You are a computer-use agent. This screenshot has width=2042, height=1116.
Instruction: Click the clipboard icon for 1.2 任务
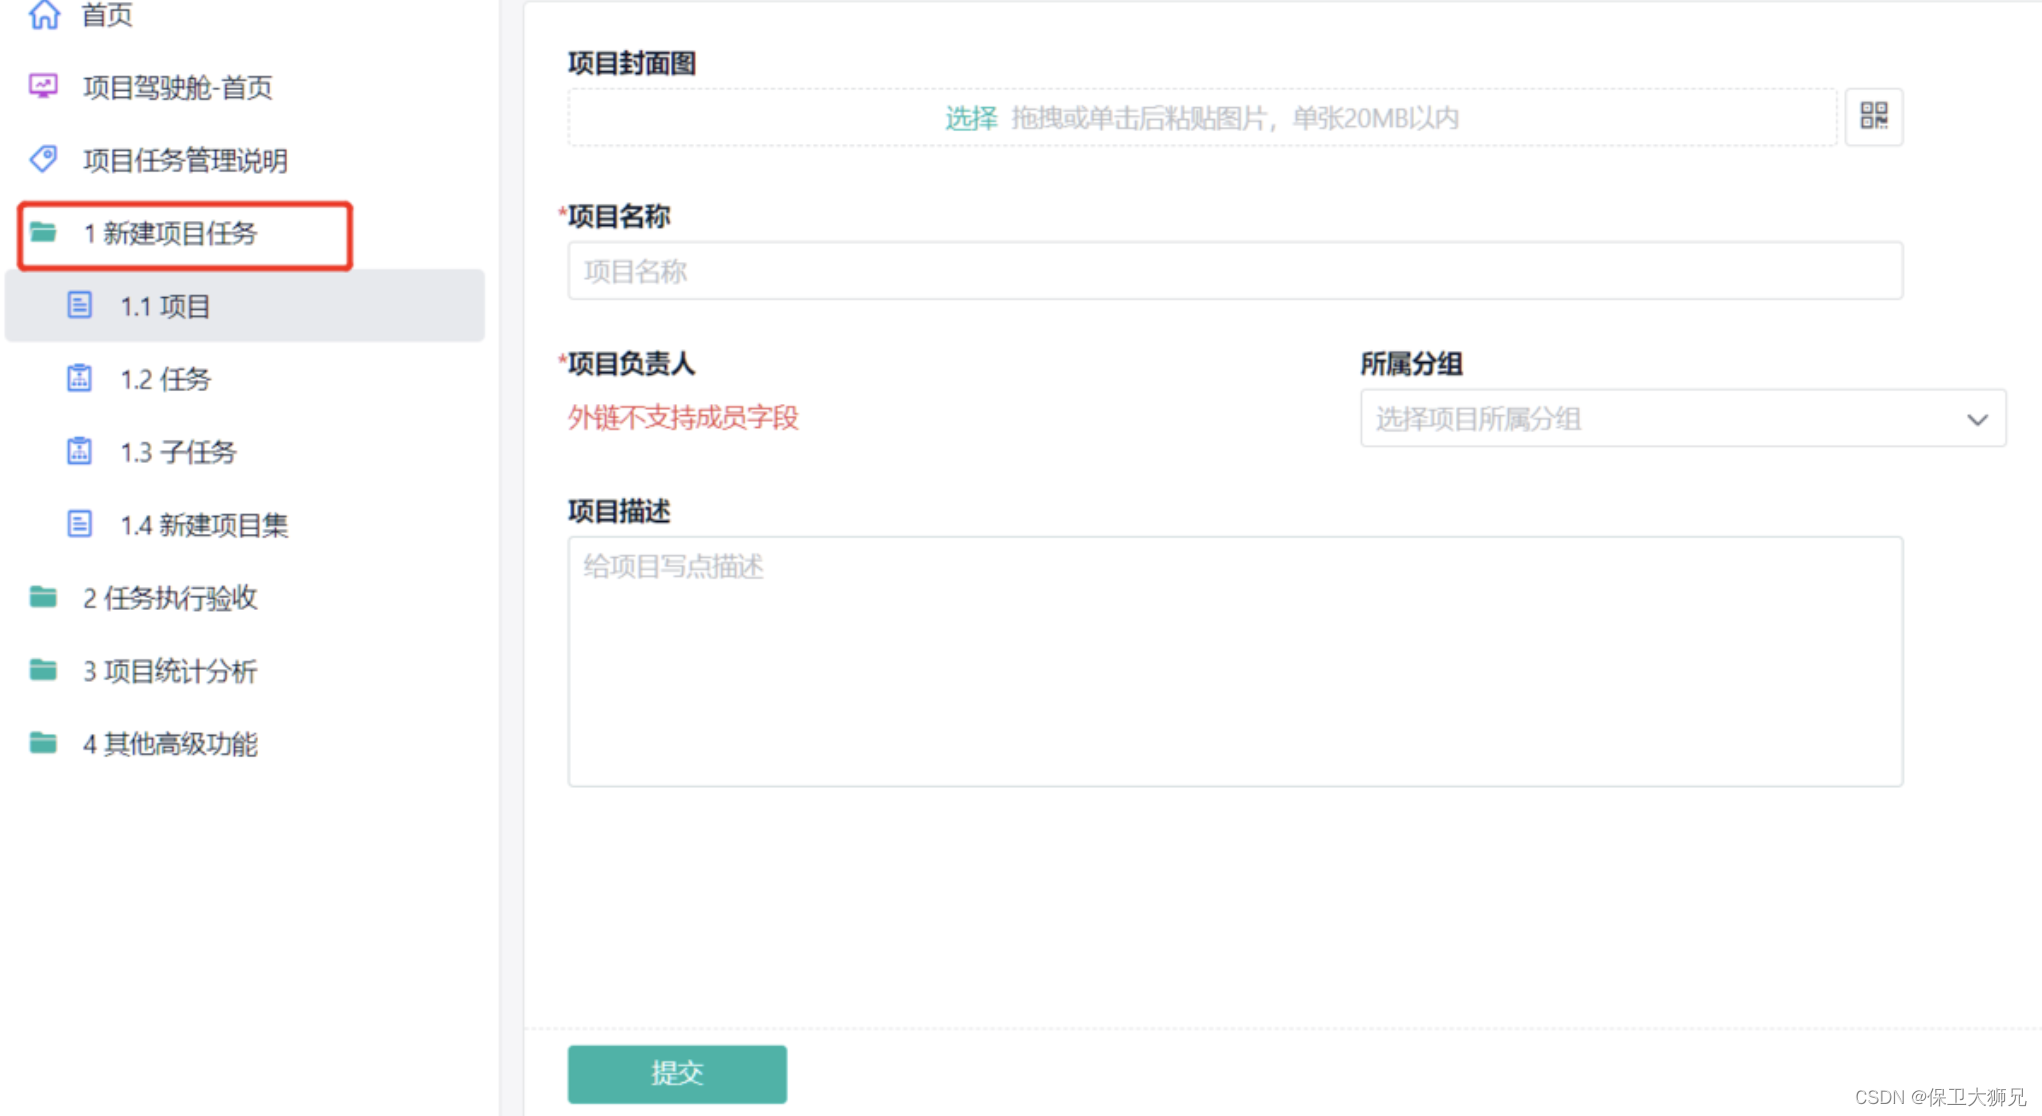click(x=80, y=378)
